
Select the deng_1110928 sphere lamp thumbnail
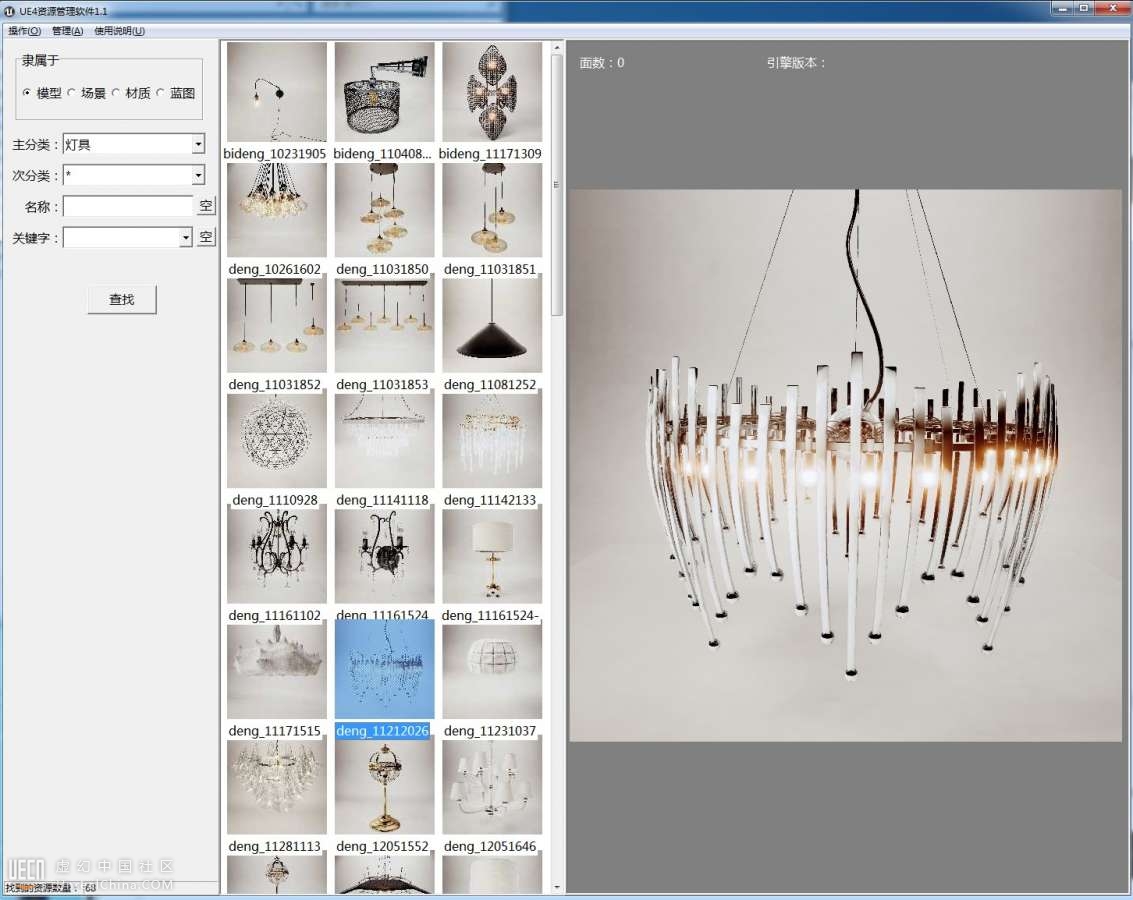coord(276,441)
